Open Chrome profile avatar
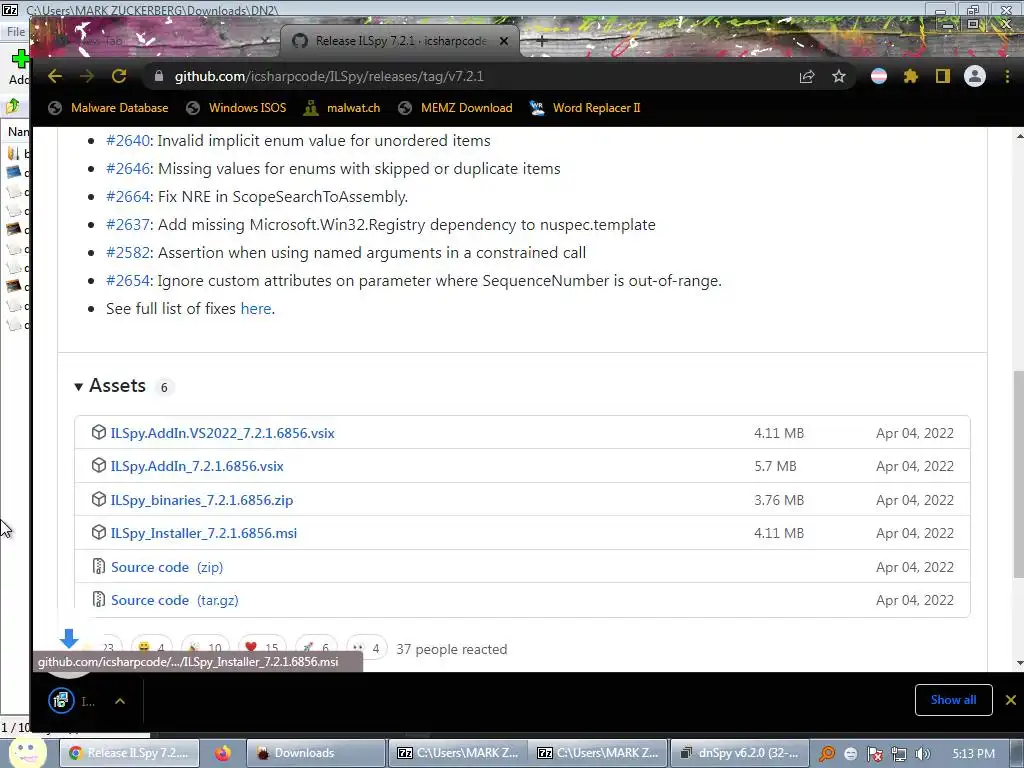This screenshot has width=1024, height=768. 974,76
